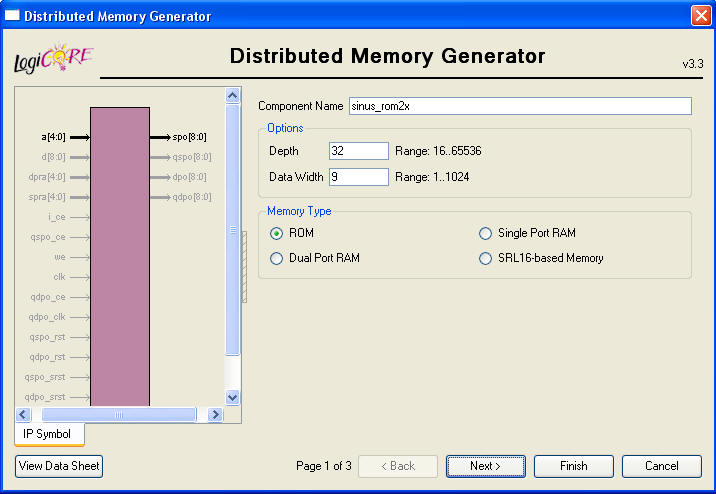Screen dimensions: 716x494
Task: Click the dpra[4:0] port label
Action: tap(47, 177)
